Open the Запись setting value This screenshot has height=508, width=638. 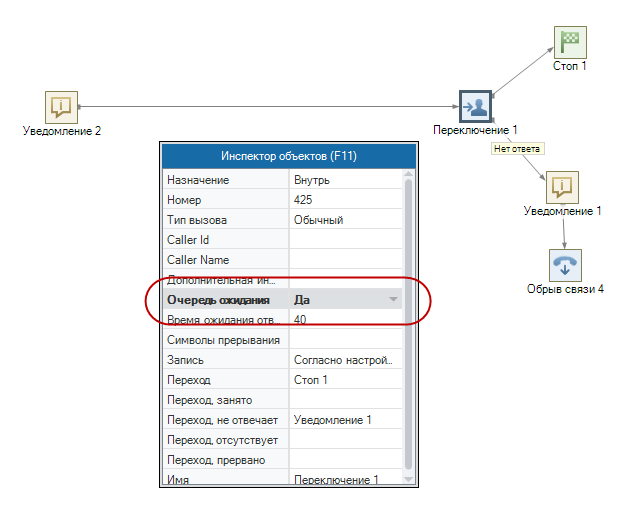click(345, 360)
